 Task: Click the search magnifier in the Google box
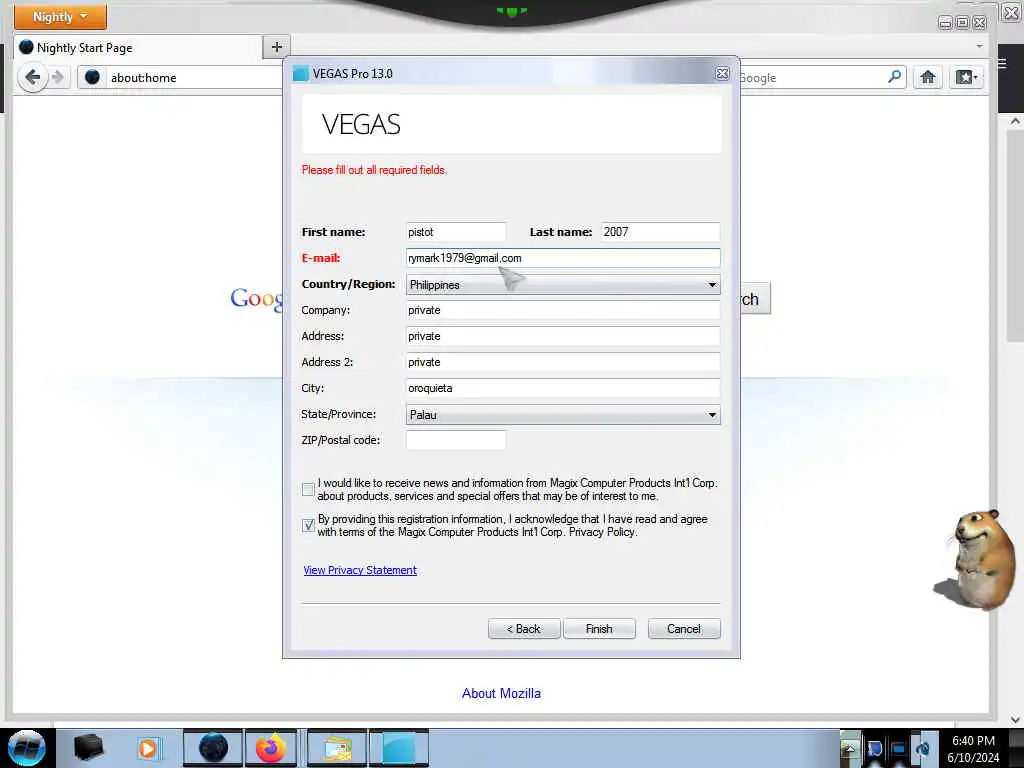[x=894, y=77]
